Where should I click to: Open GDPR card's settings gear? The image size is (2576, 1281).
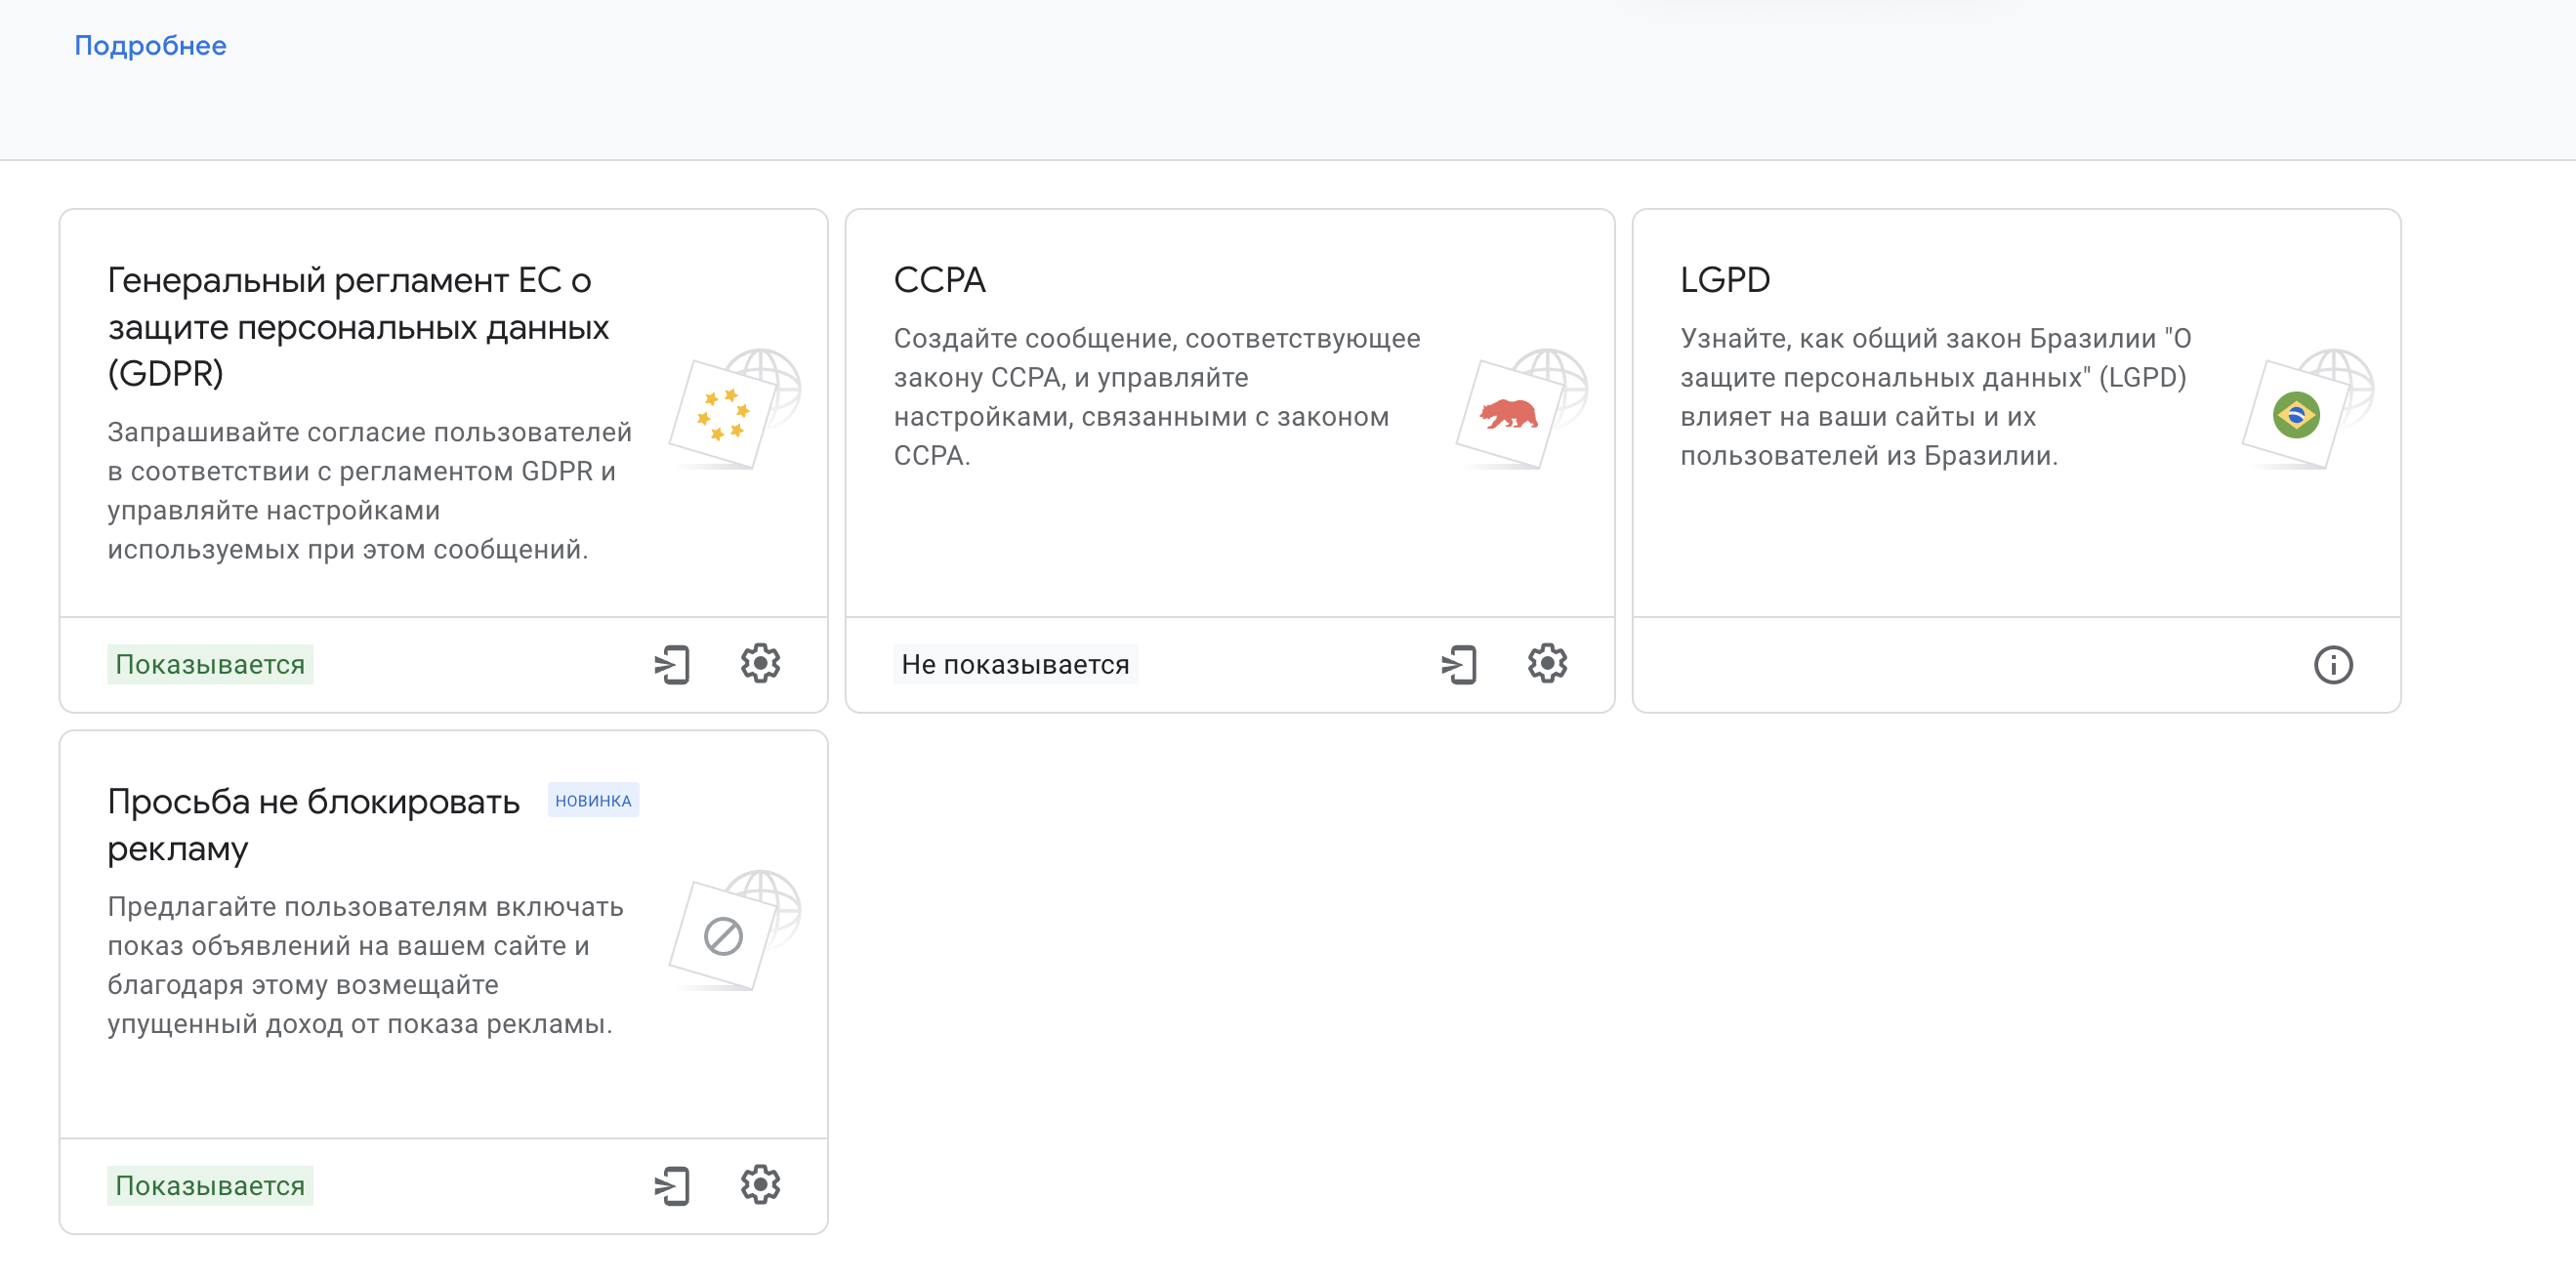[x=760, y=664]
